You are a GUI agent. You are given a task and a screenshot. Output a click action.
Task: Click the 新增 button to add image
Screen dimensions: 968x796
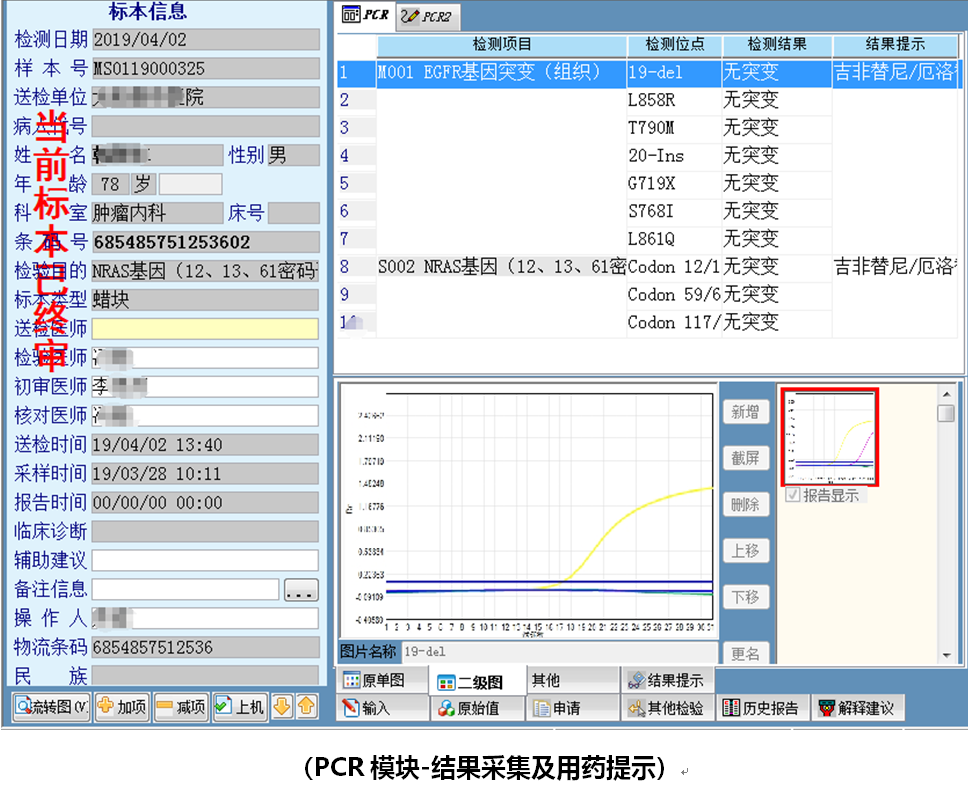pyautogui.click(x=744, y=412)
